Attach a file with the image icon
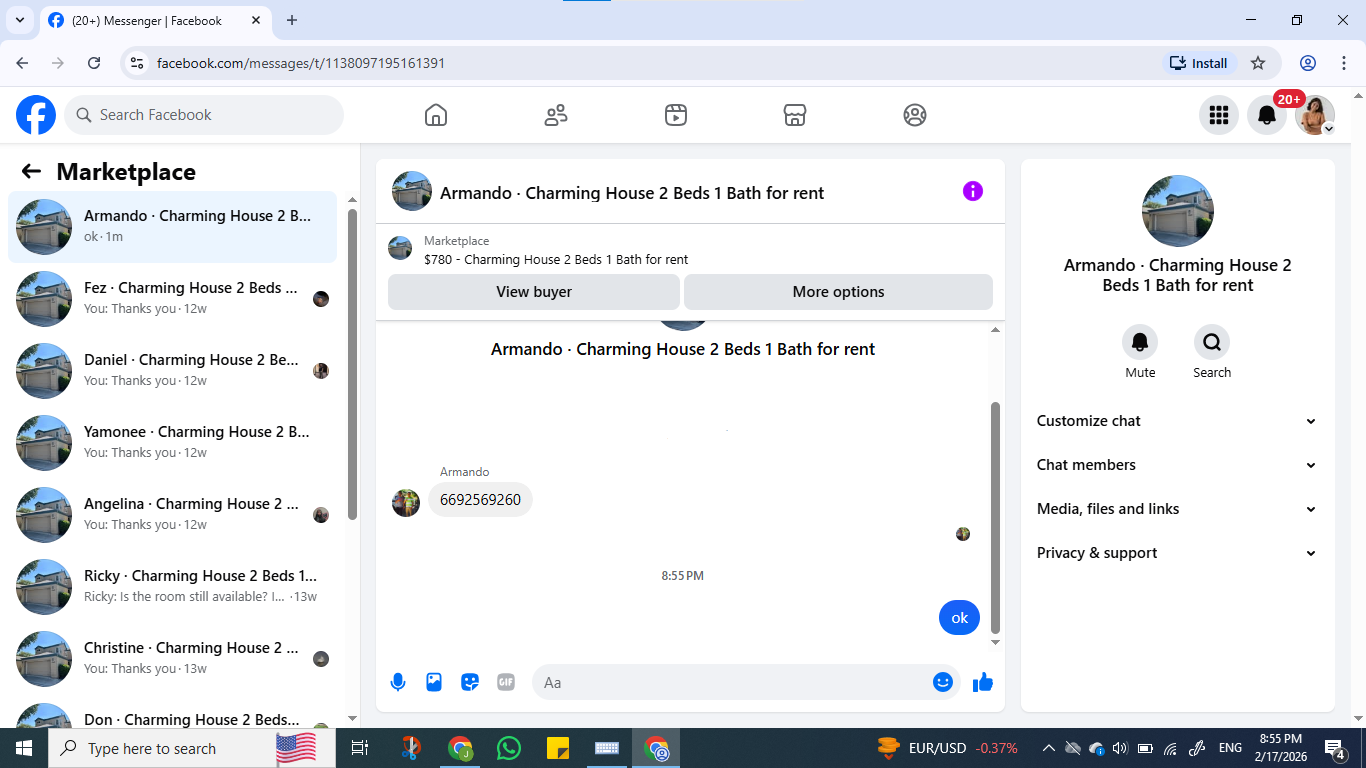 pyautogui.click(x=434, y=682)
